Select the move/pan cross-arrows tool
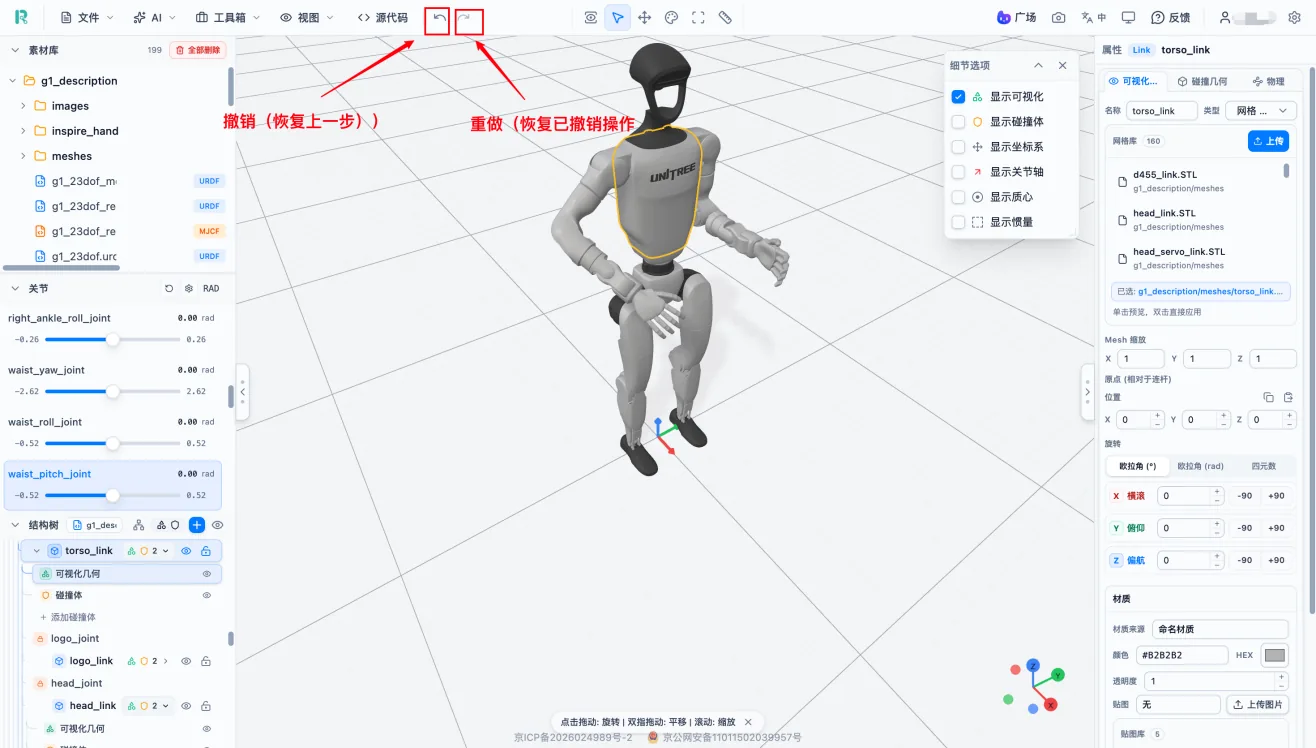The height and width of the screenshot is (748, 1316). coord(645,18)
